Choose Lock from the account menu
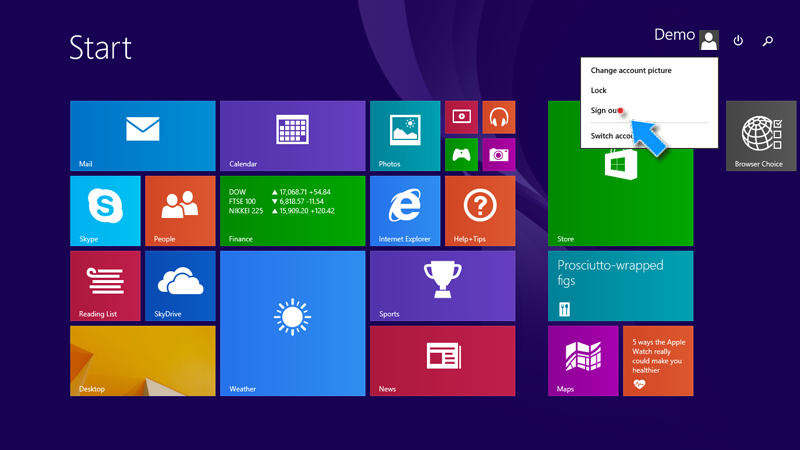The image size is (800, 450). [x=599, y=91]
